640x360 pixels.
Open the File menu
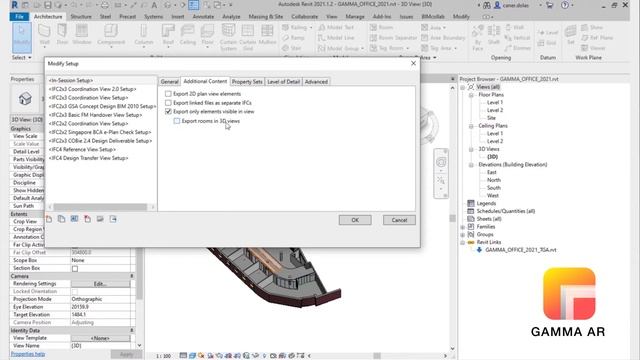(x=19, y=16)
